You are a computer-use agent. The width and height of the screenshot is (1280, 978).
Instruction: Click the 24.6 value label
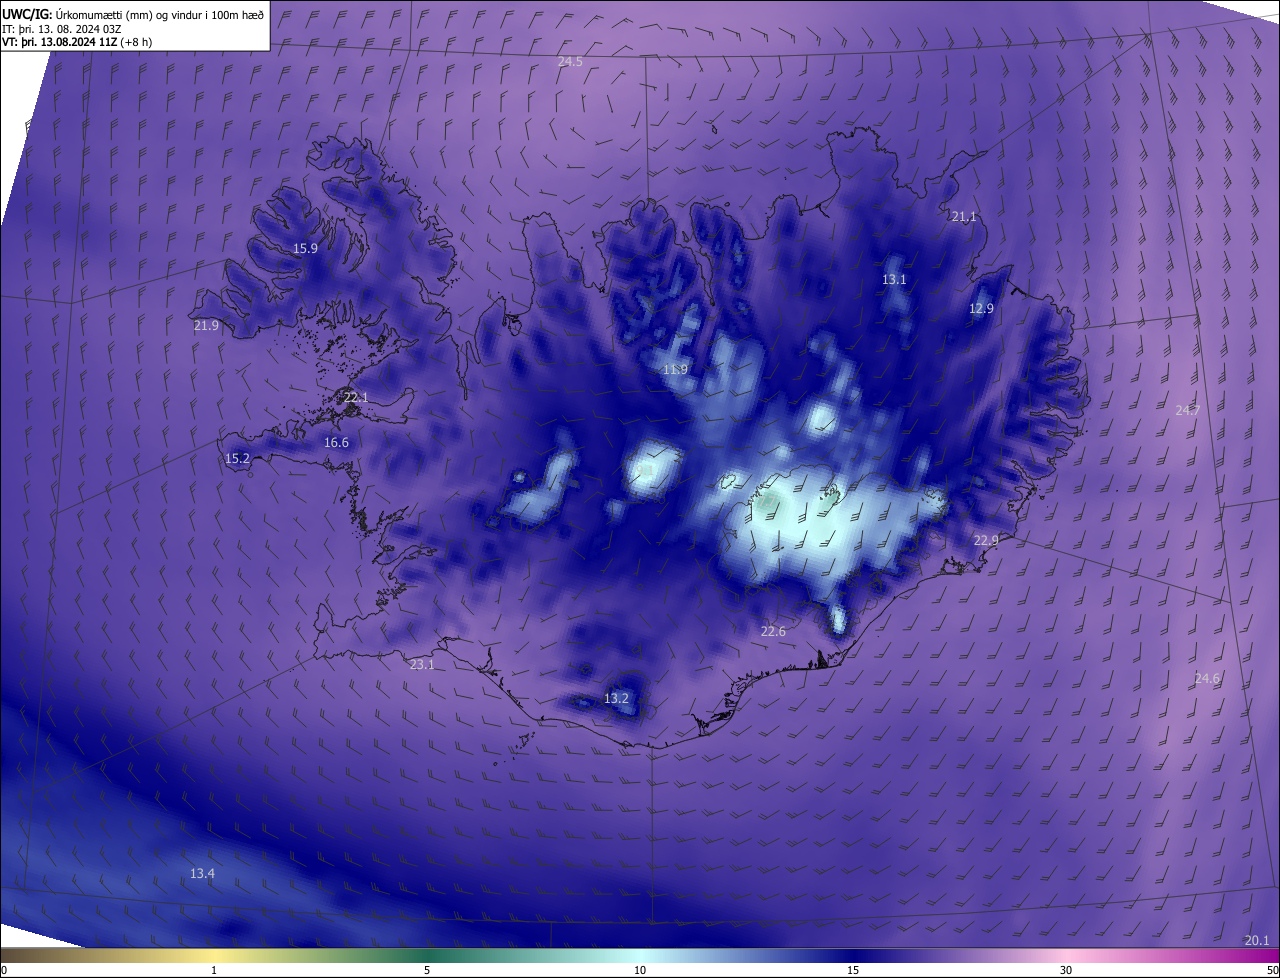(1207, 678)
